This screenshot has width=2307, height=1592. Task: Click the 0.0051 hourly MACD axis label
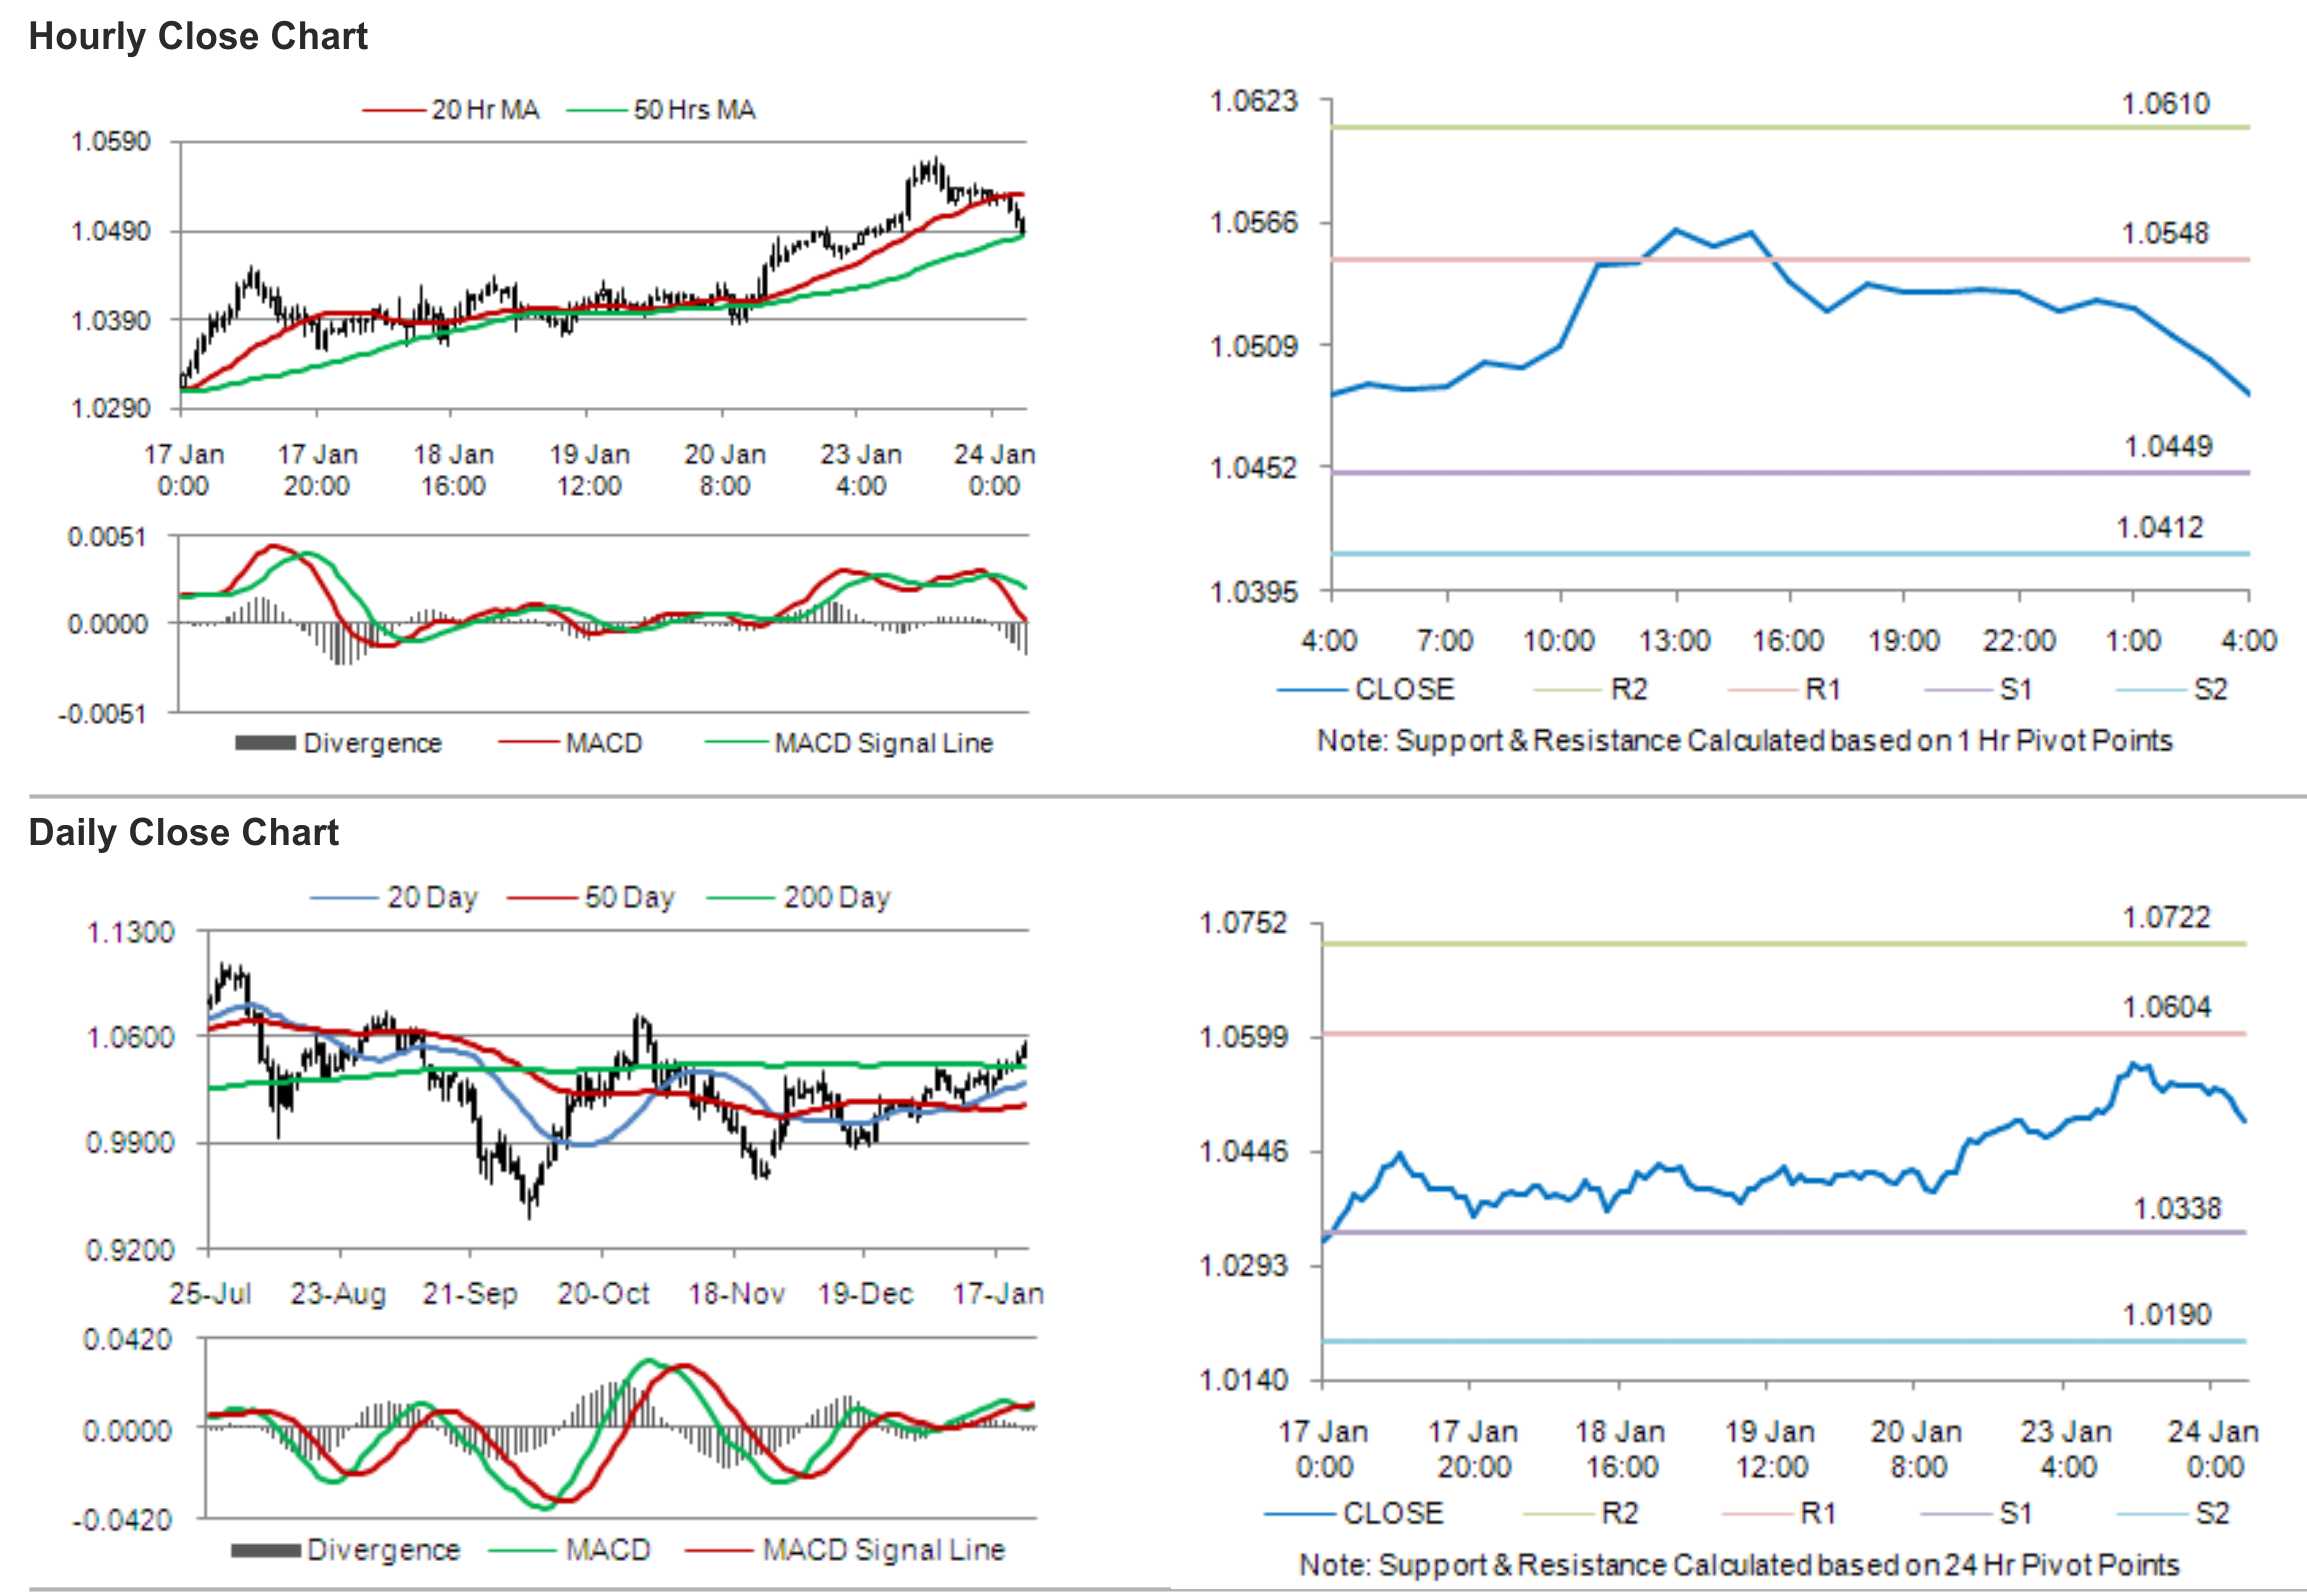(x=107, y=538)
